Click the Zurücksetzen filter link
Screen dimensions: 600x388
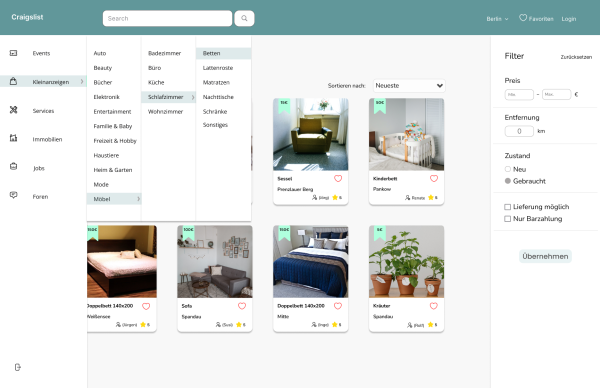pyautogui.click(x=576, y=57)
